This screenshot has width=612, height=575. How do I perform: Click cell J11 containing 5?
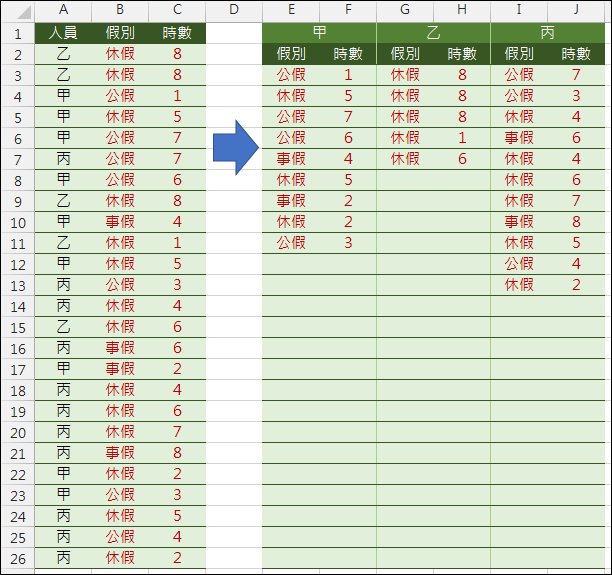pyautogui.click(x=576, y=243)
